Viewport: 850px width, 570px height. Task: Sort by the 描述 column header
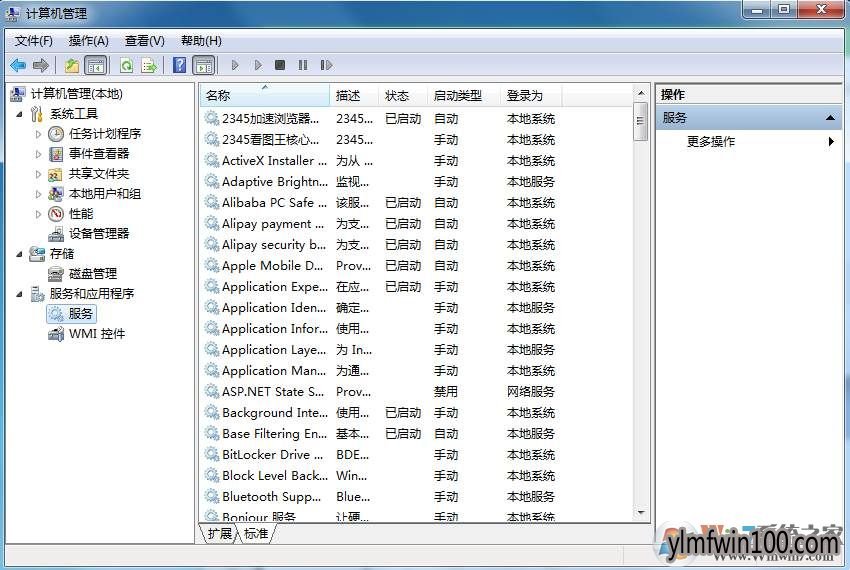353,95
